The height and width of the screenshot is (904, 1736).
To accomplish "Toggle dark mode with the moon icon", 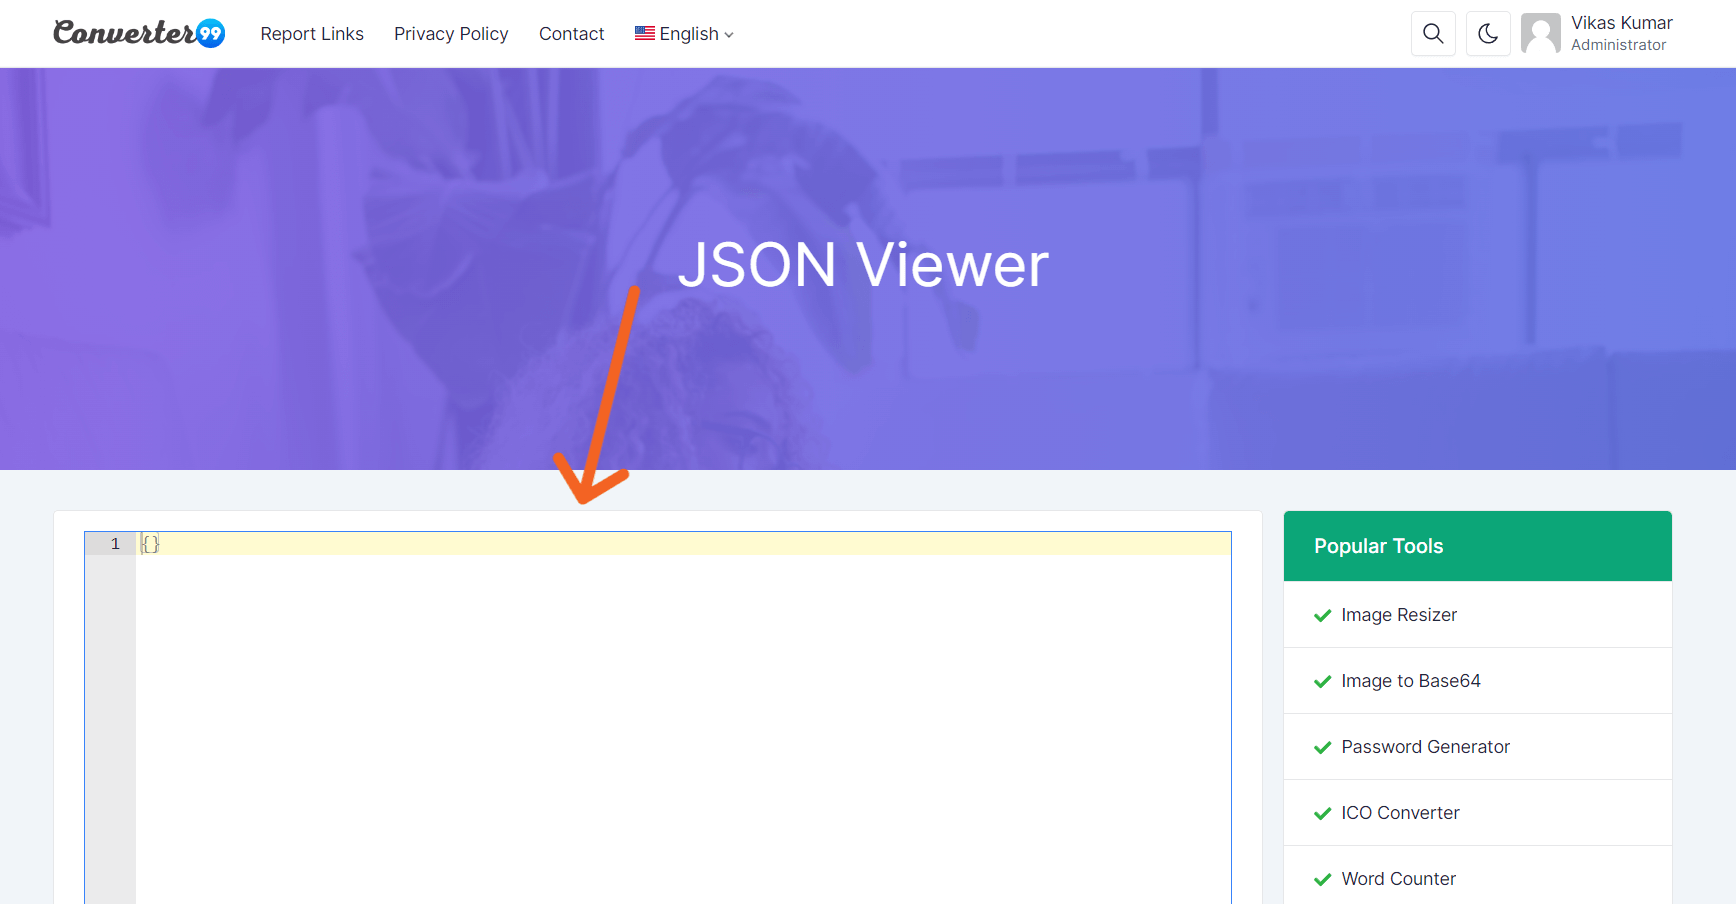I will pyautogui.click(x=1488, y=33).
